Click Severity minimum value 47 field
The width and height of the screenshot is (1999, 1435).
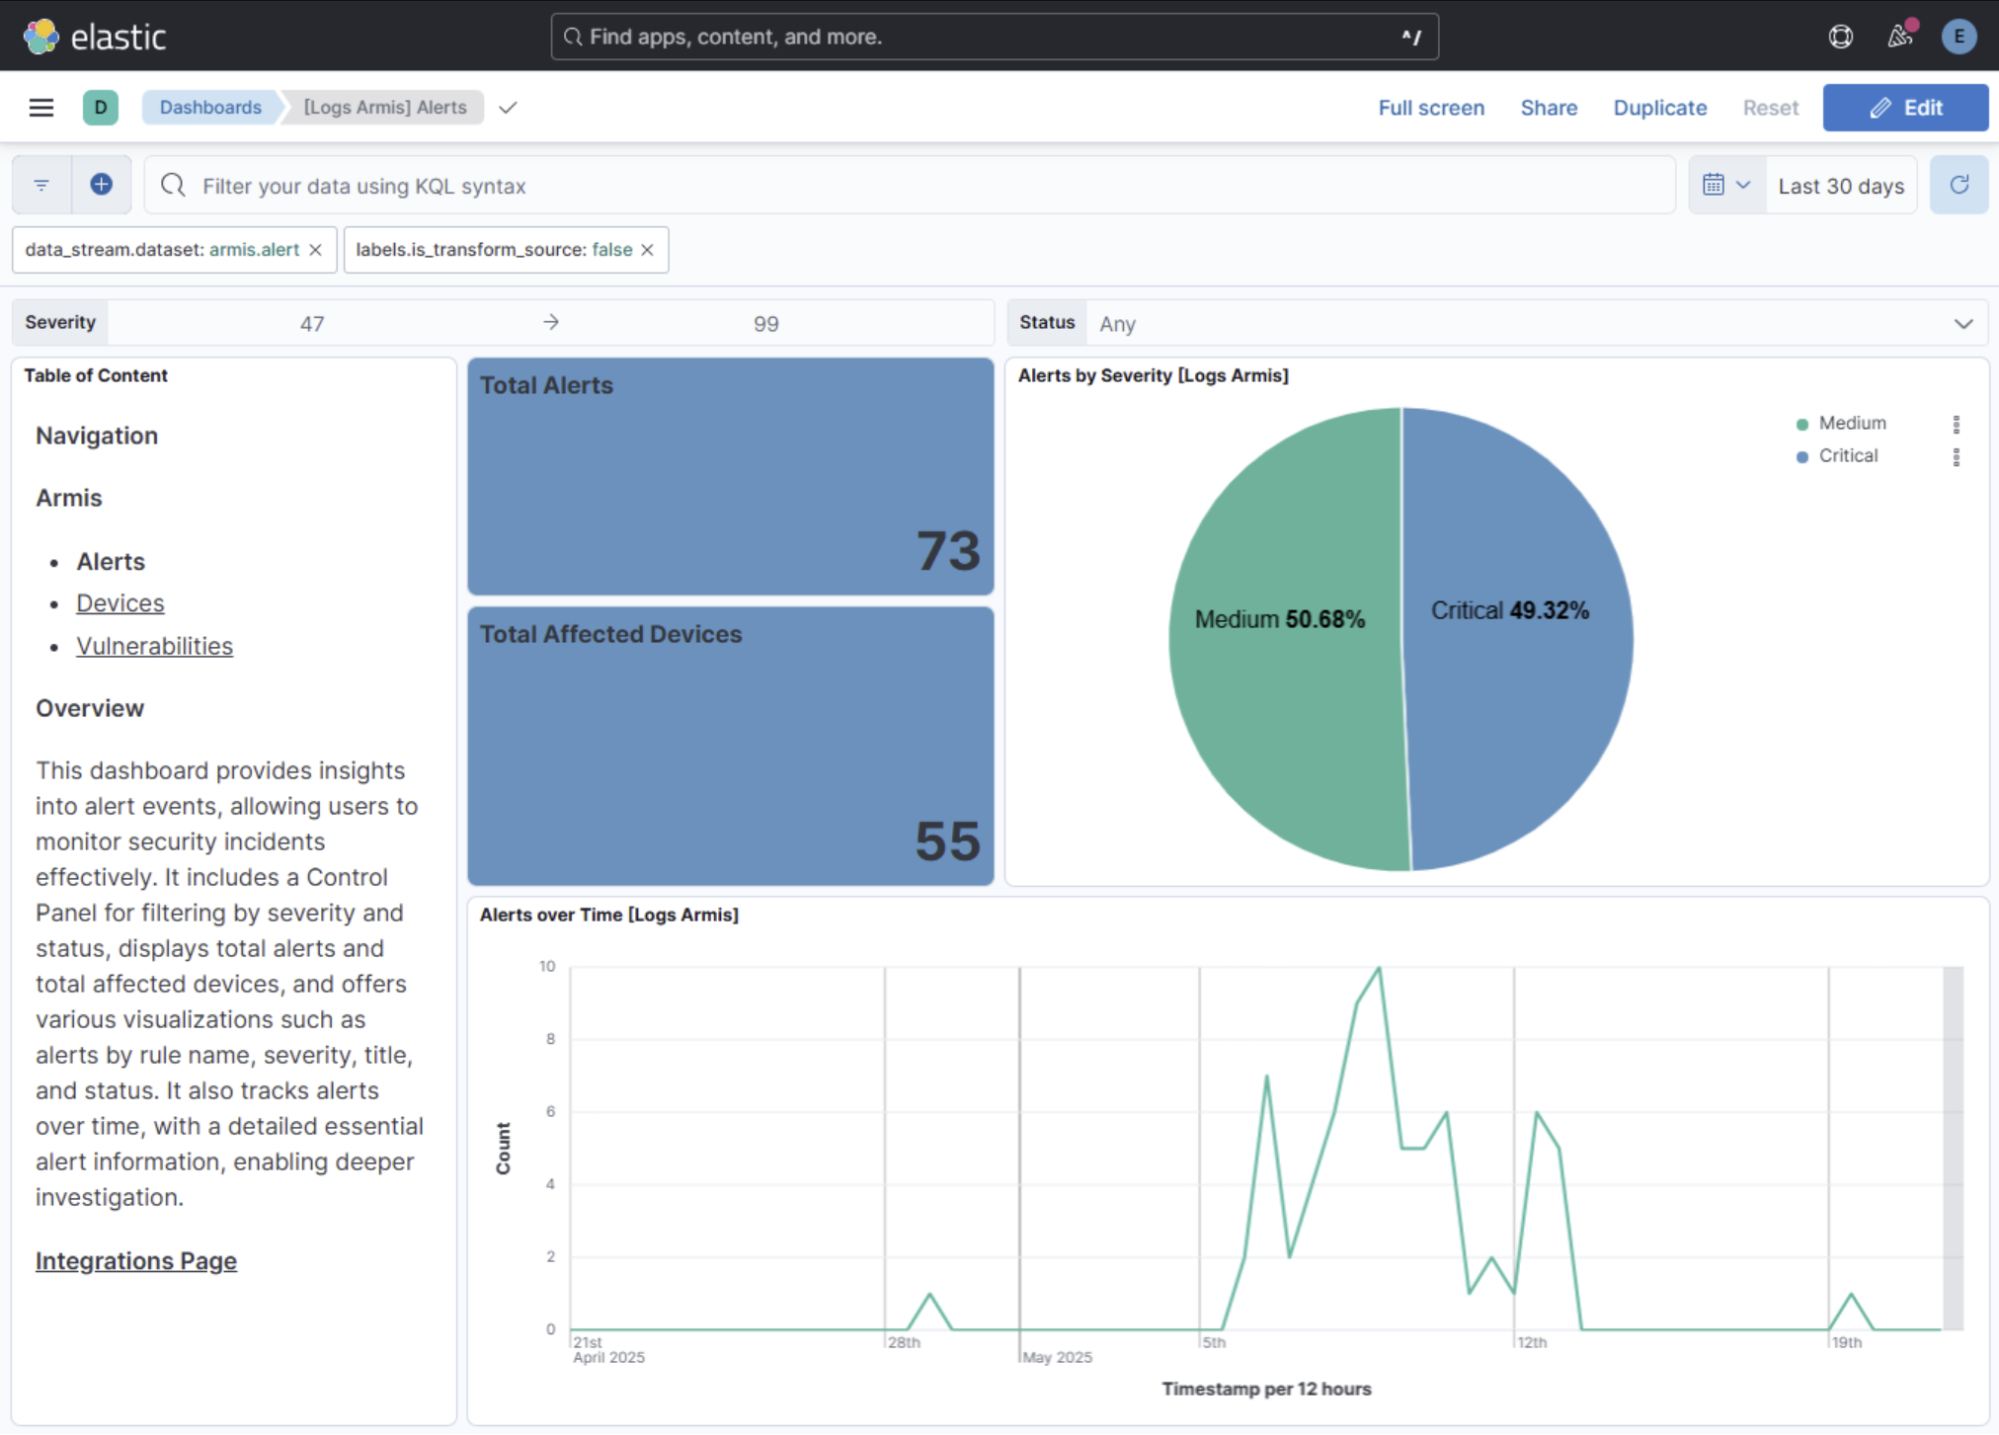pyautogui.click(x=312, y=323)
